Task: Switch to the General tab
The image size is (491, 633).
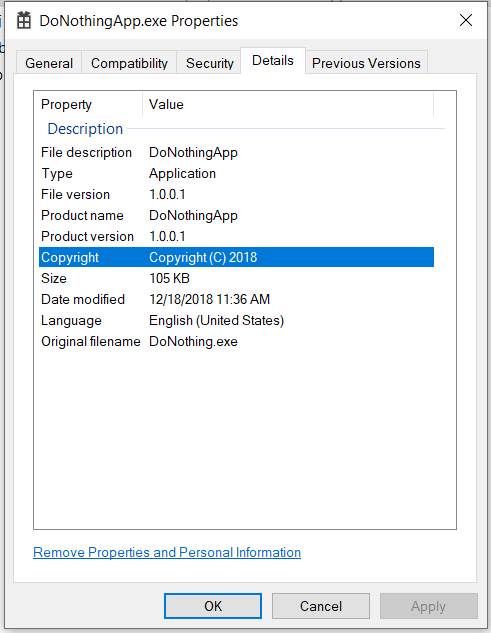Action: click(x=49, y=63)
